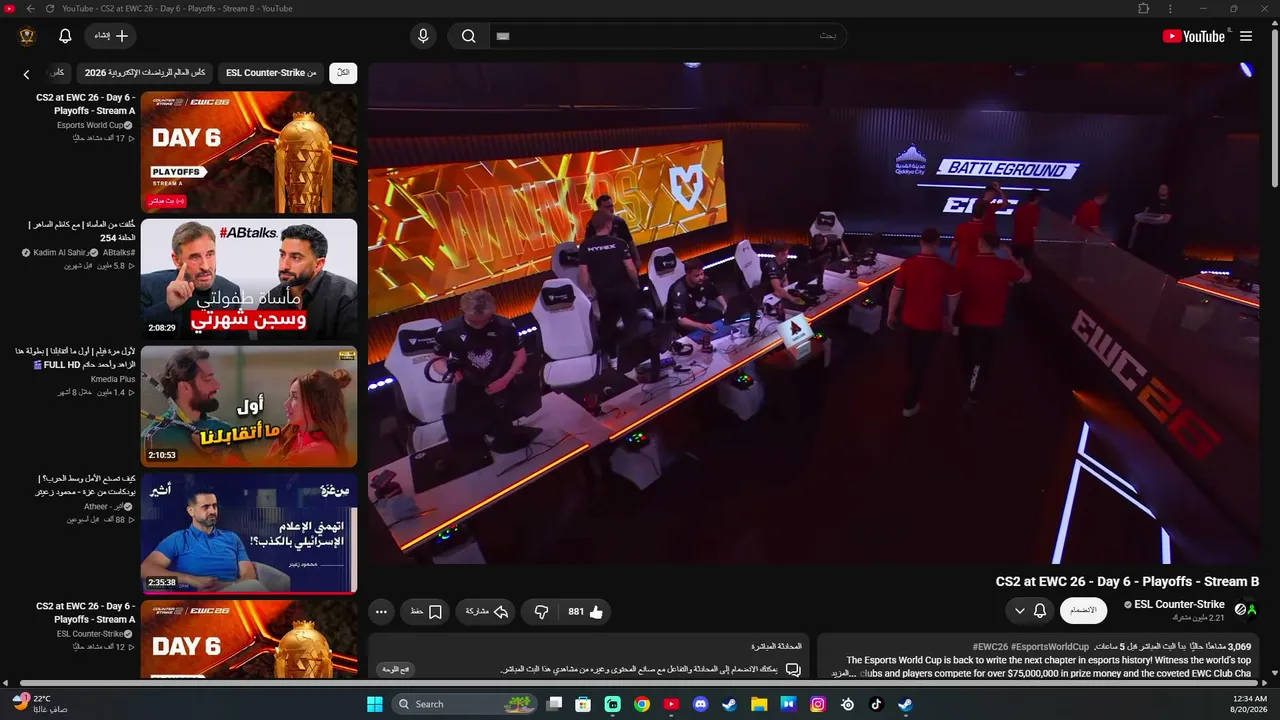The width and height of the screenshot is (1280, 720).
Task: Click the #EsportsWorldCup hashtag
Action: pyautogui.click(x=1050, y=647)
